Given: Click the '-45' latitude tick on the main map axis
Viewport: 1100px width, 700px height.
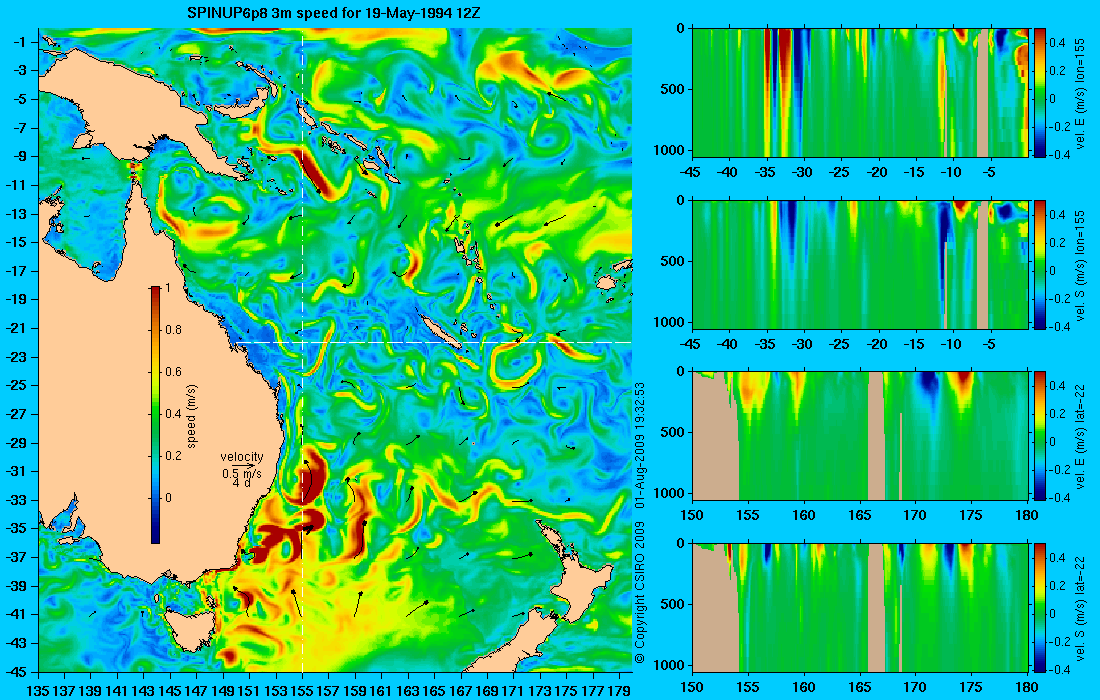Looking at the screenshot, I should 15,671.
